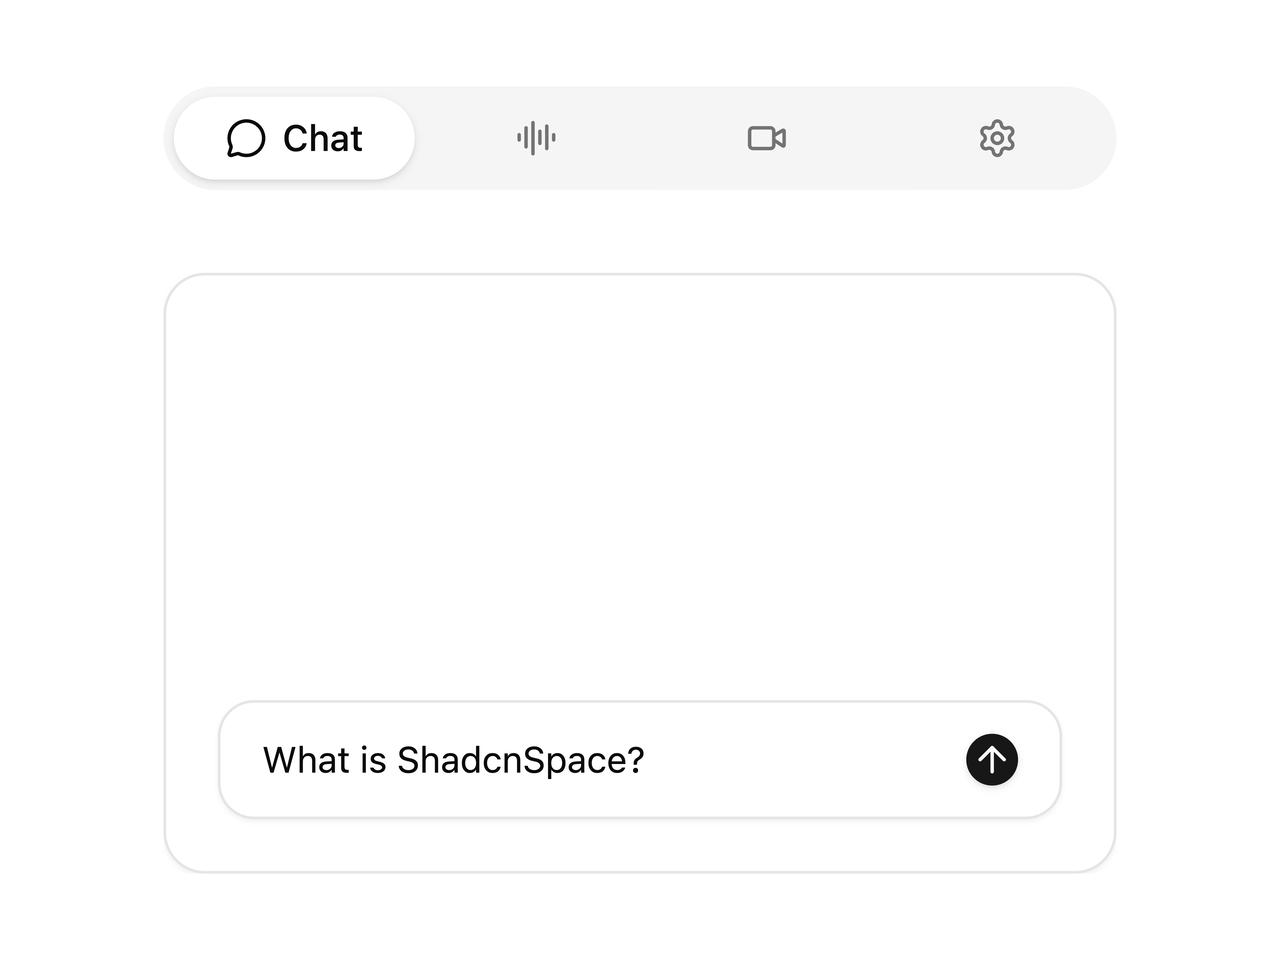Click the text 'What is ShadcnSpace?'

point(453,760)
